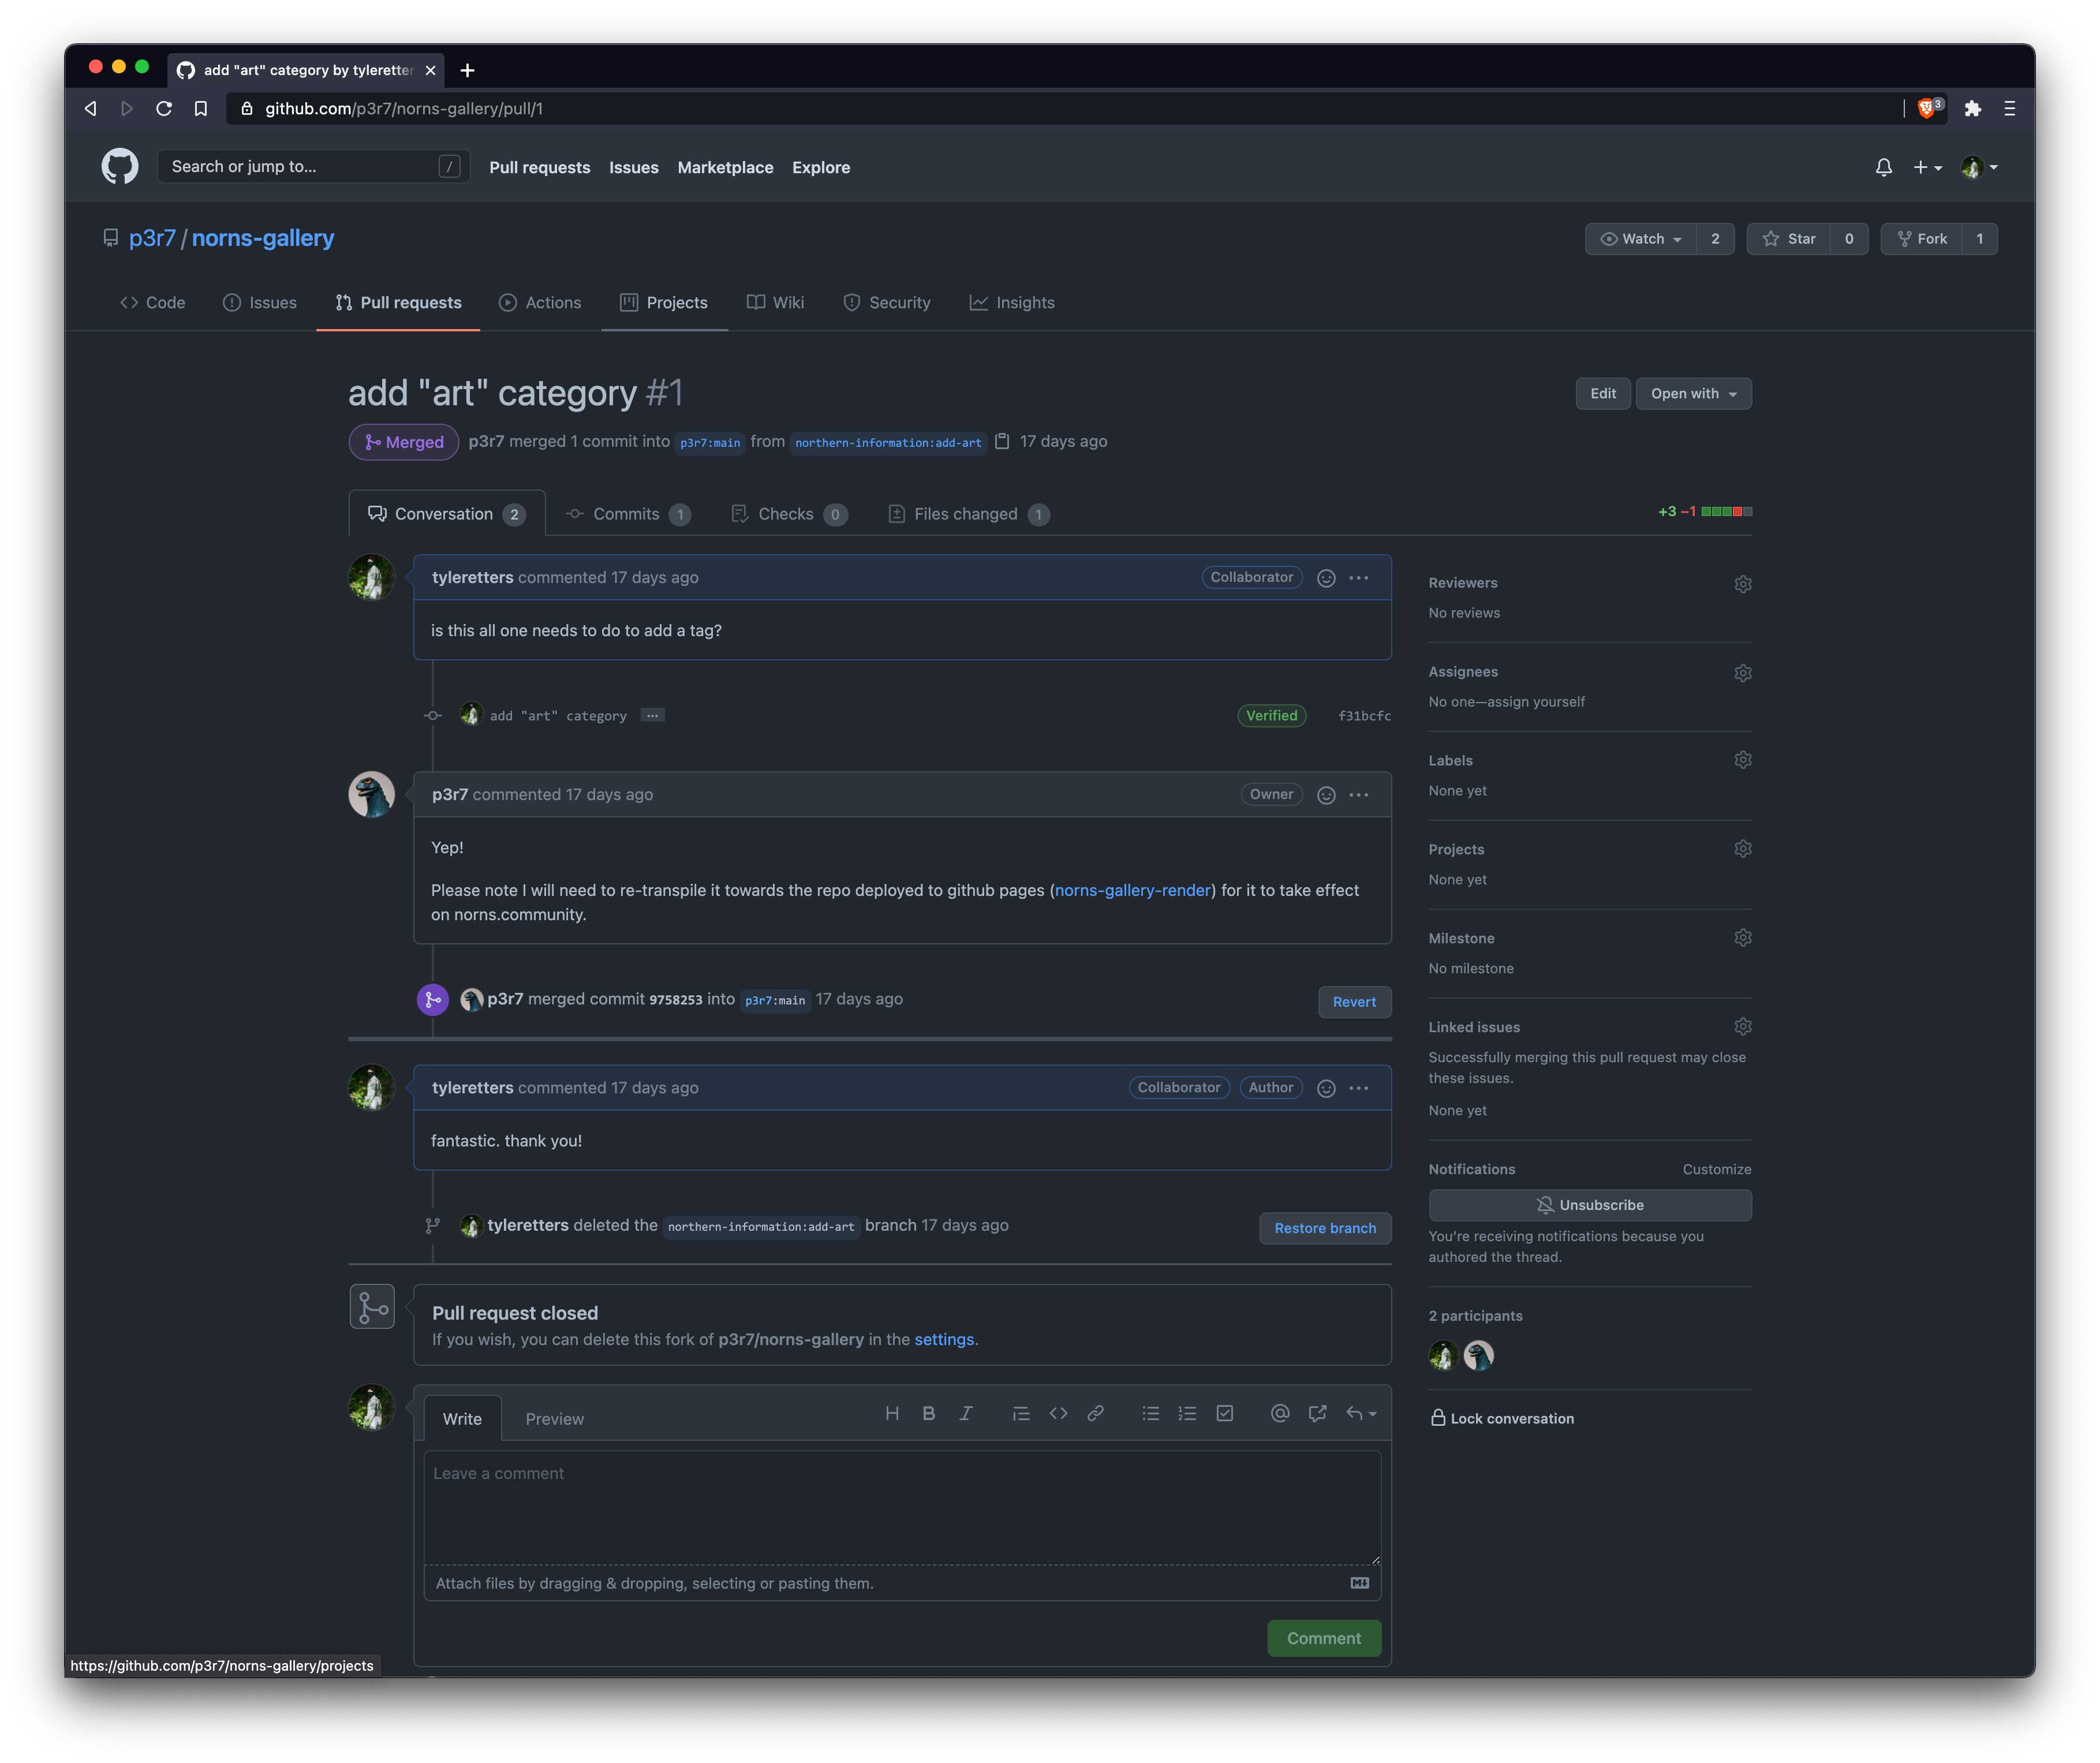
Task: Insert a bulleted list in editor
Action: pyautogui.click(x=1150, y=1413)
